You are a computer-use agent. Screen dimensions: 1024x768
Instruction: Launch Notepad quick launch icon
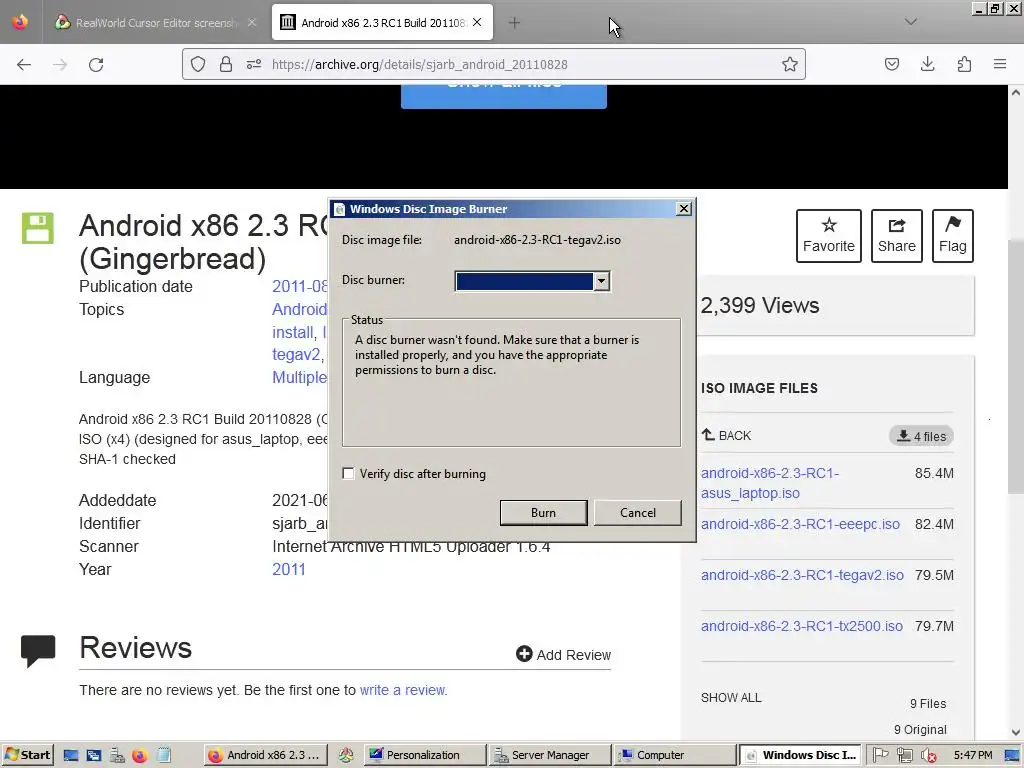click(163, 756)
